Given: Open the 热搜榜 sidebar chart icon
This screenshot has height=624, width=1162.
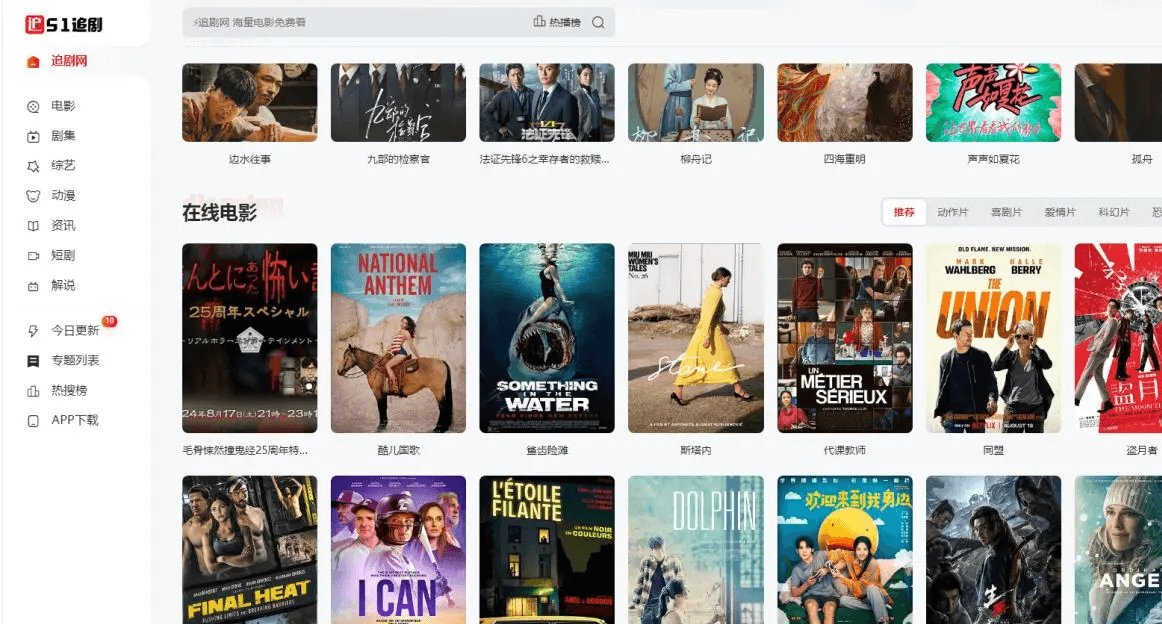Looking at the screenshot, I should pos(33,391).
